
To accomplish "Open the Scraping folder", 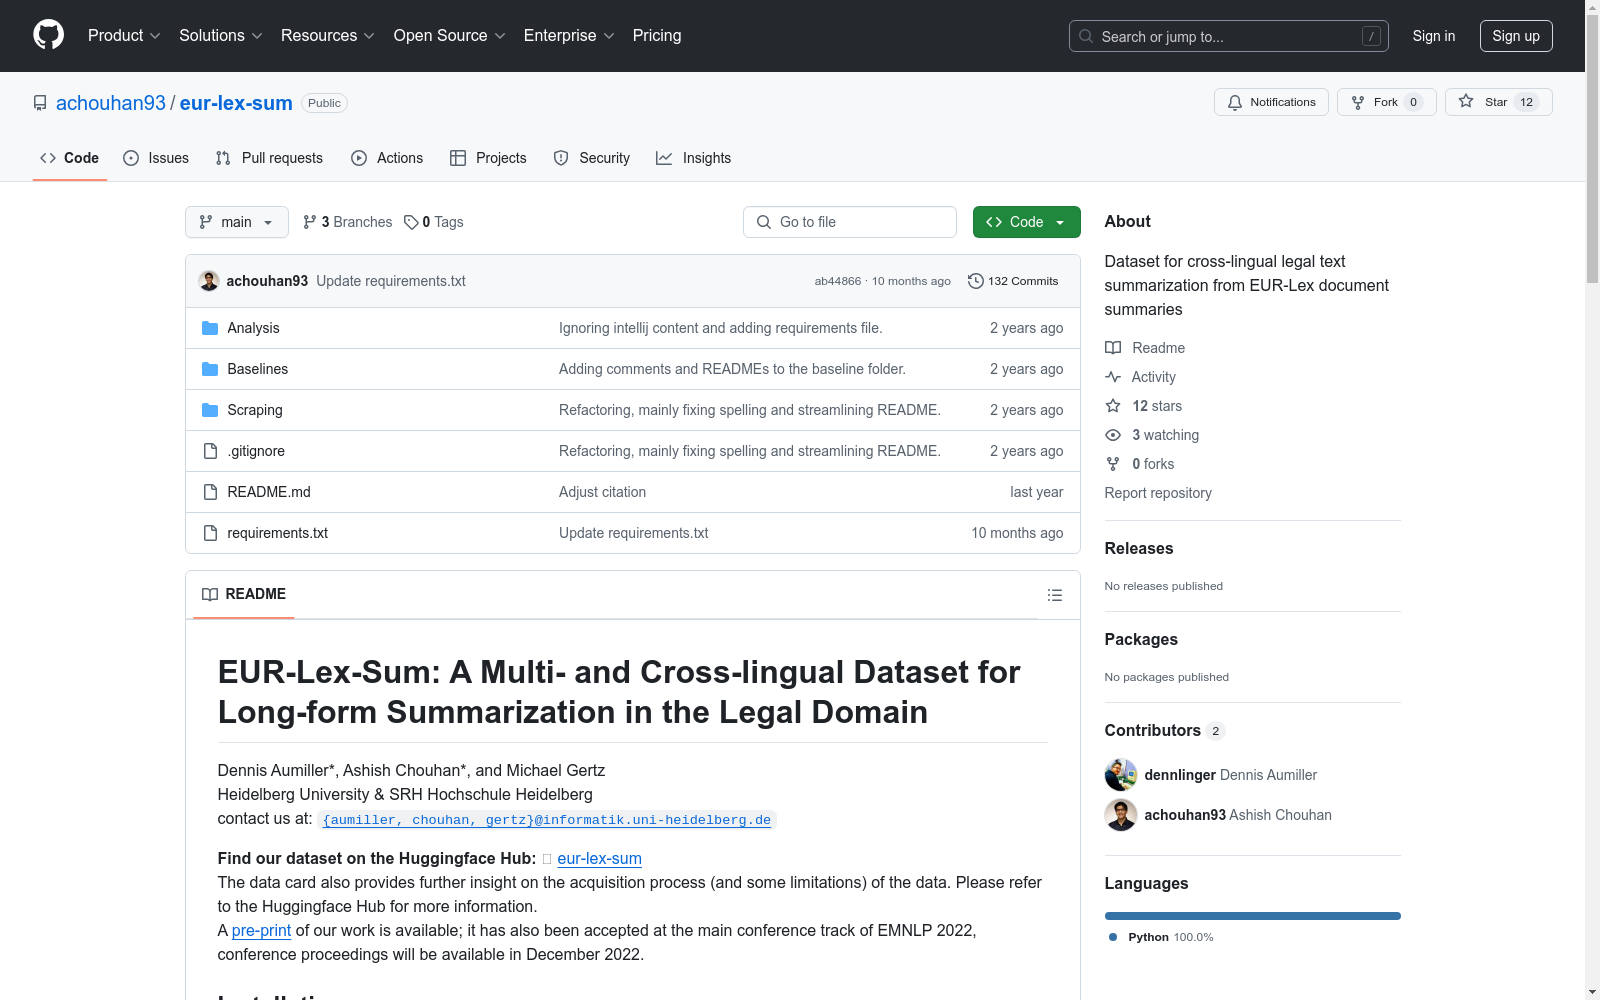I will (x=255, y=410).
